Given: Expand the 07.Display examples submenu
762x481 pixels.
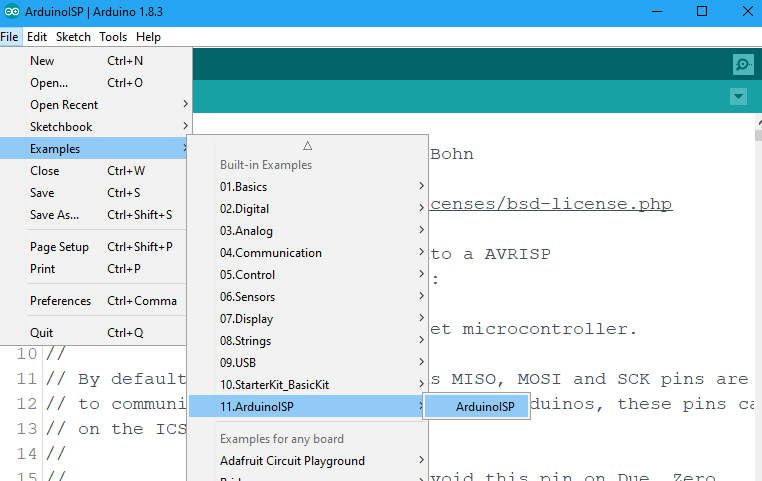Looking at the screenshot, I should [308, 319].
